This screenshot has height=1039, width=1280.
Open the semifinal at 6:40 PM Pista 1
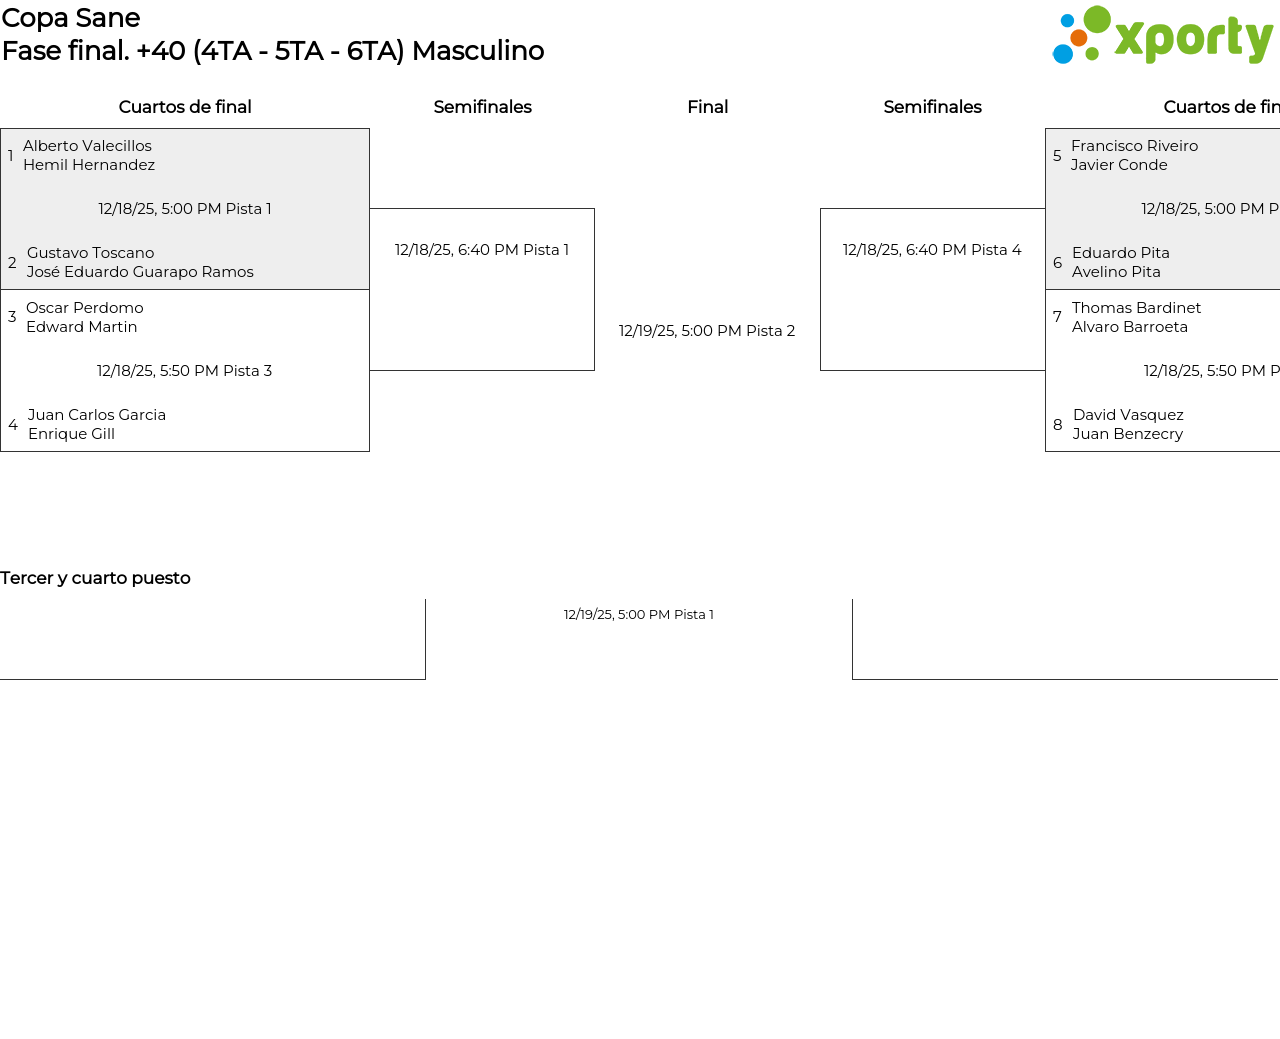point(482,250)
